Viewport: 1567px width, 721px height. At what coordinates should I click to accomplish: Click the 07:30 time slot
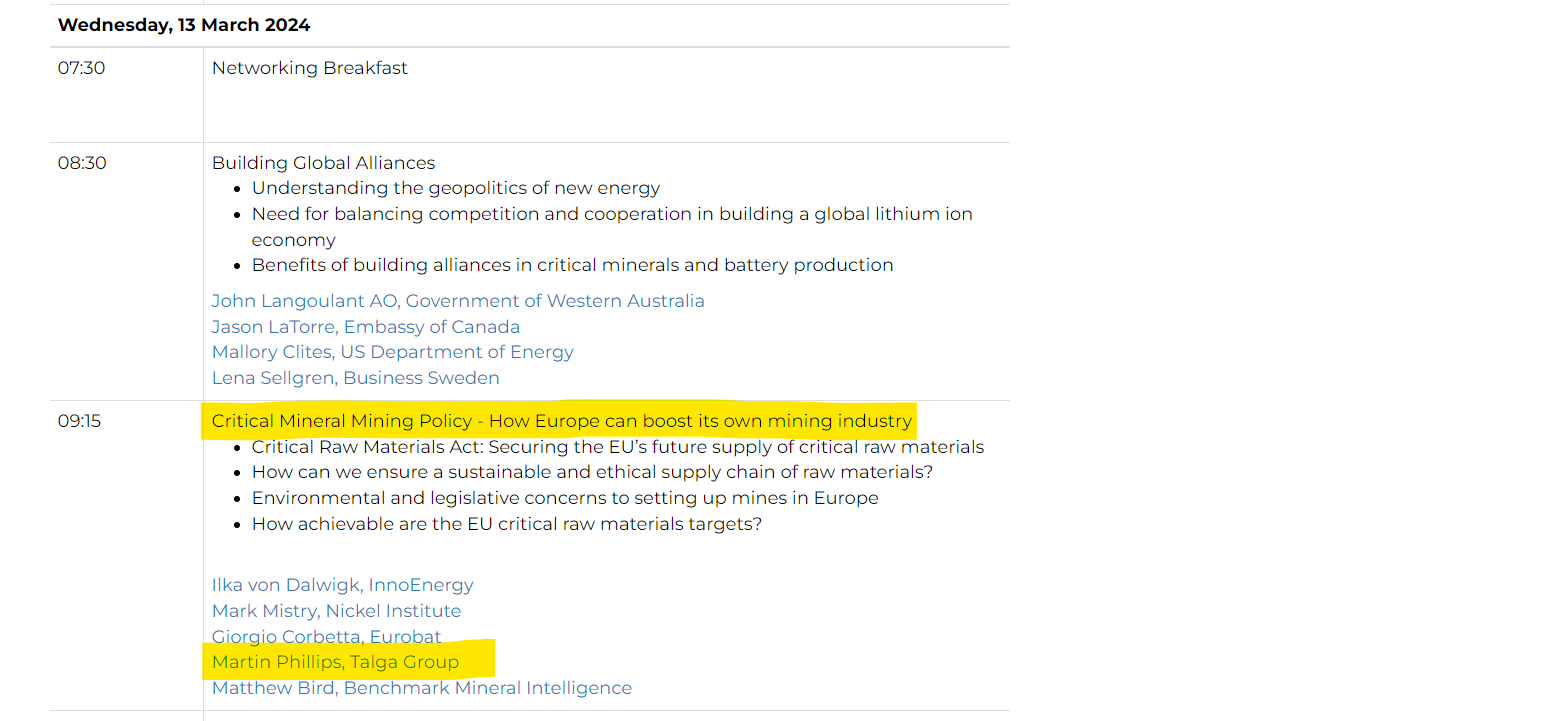pyautogui.click(x=81, y=68)
